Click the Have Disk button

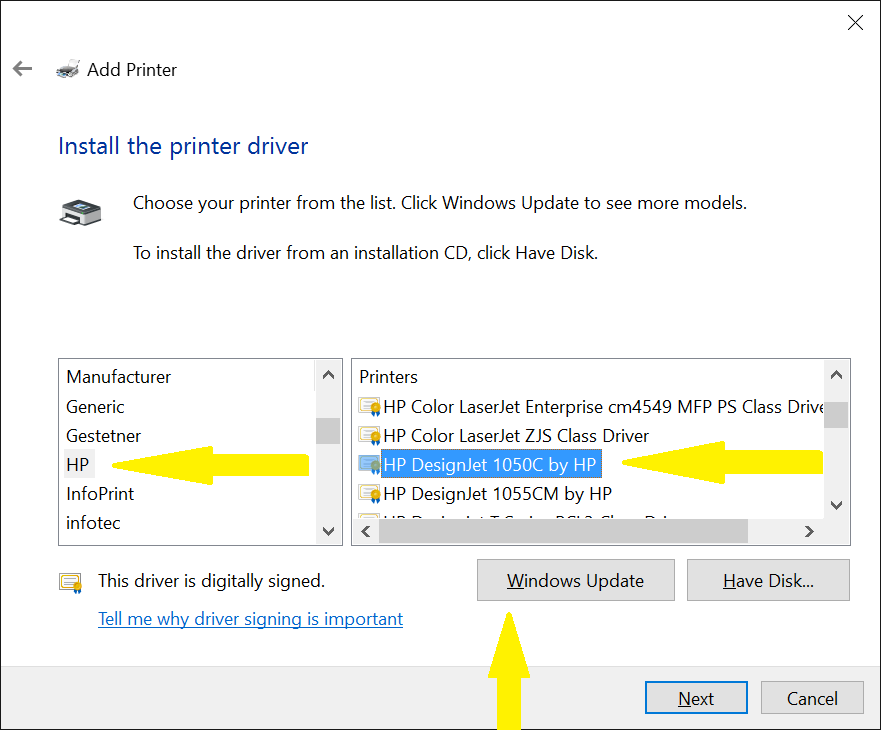click(768, 581)
